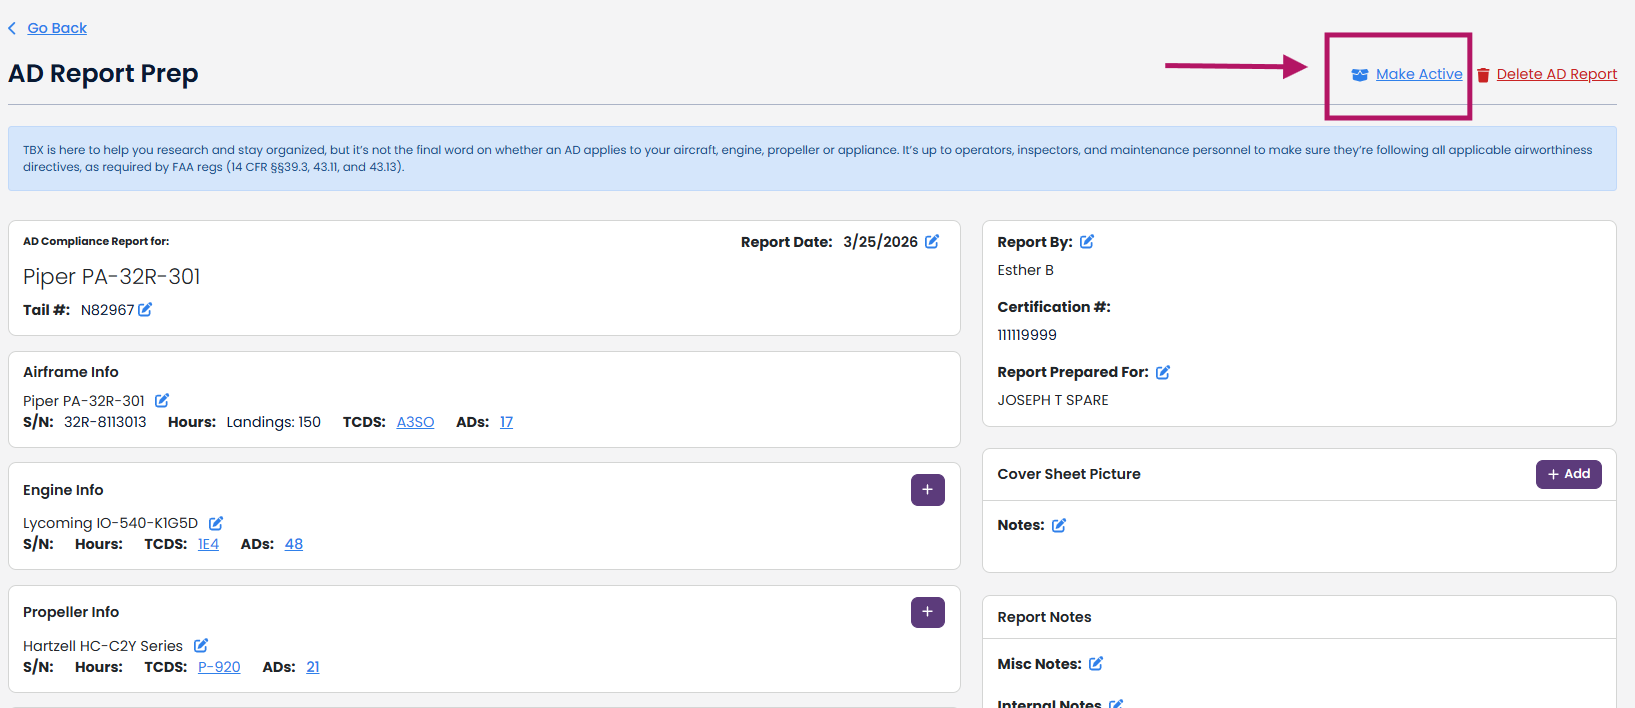This screenshot has width=1635, height=708.
Task: Click the red trash can icon
Action: click(x=1483, y=75)
